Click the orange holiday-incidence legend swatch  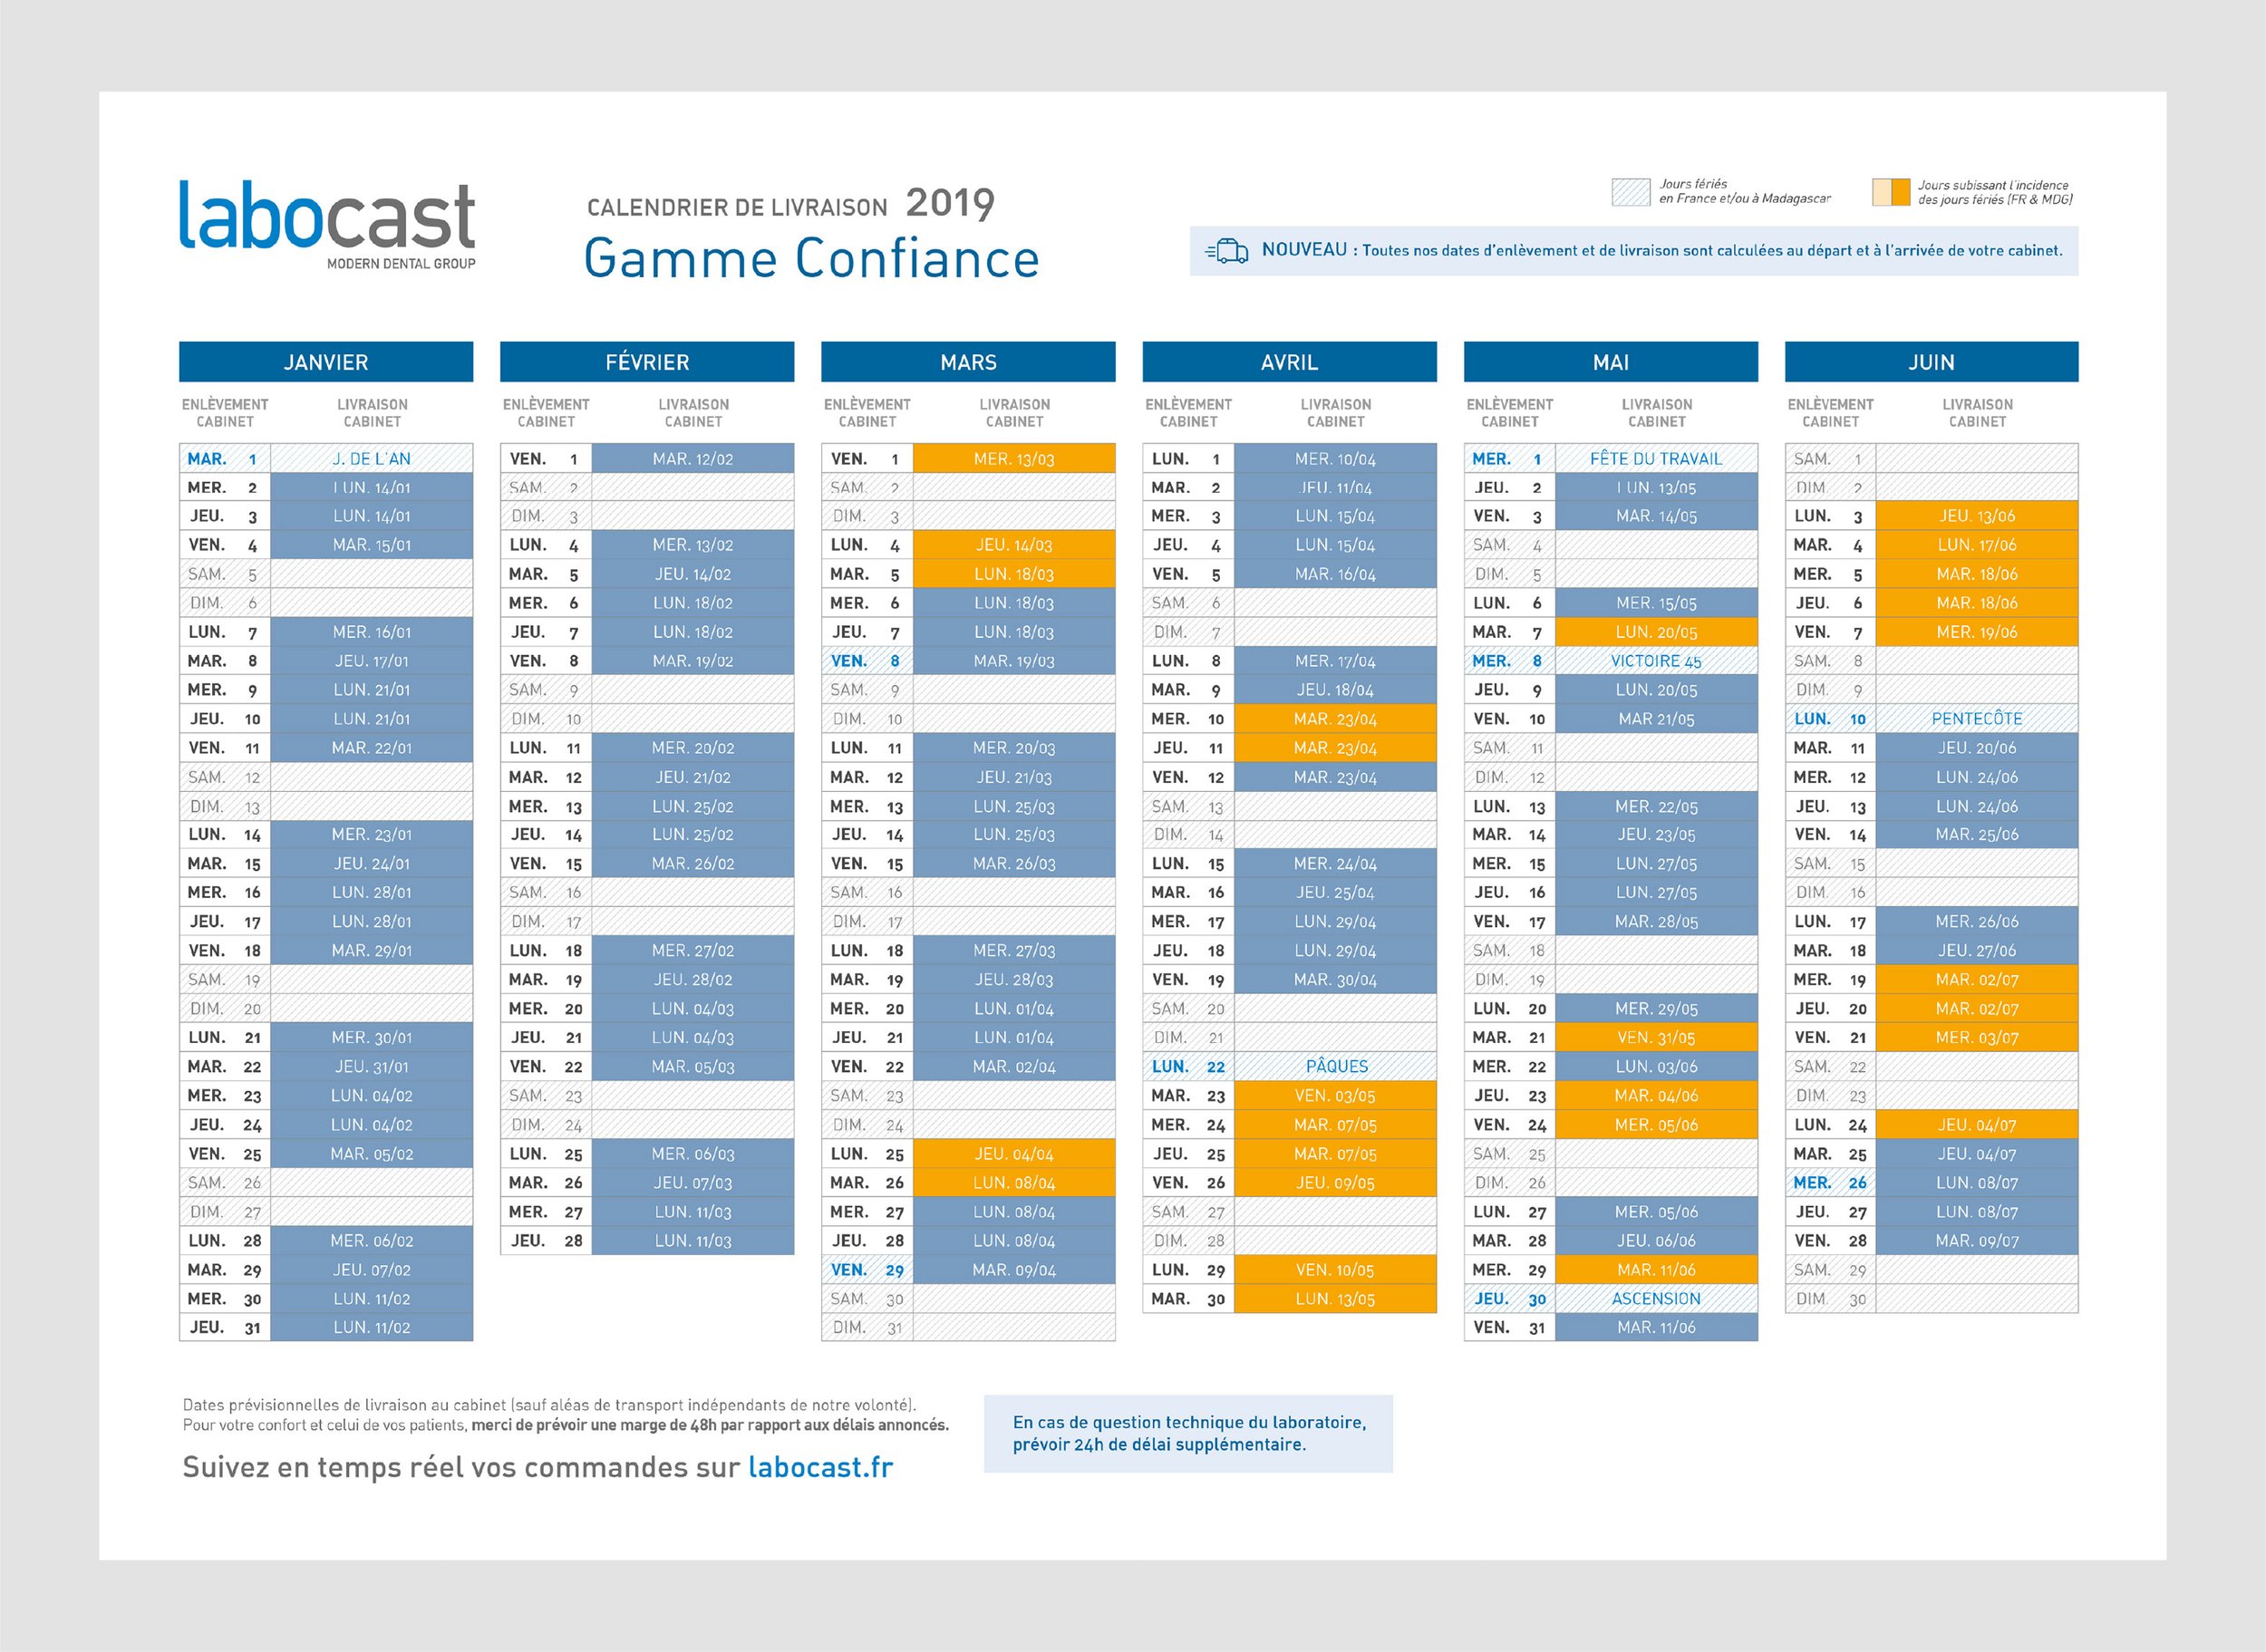pos(1893,192)
